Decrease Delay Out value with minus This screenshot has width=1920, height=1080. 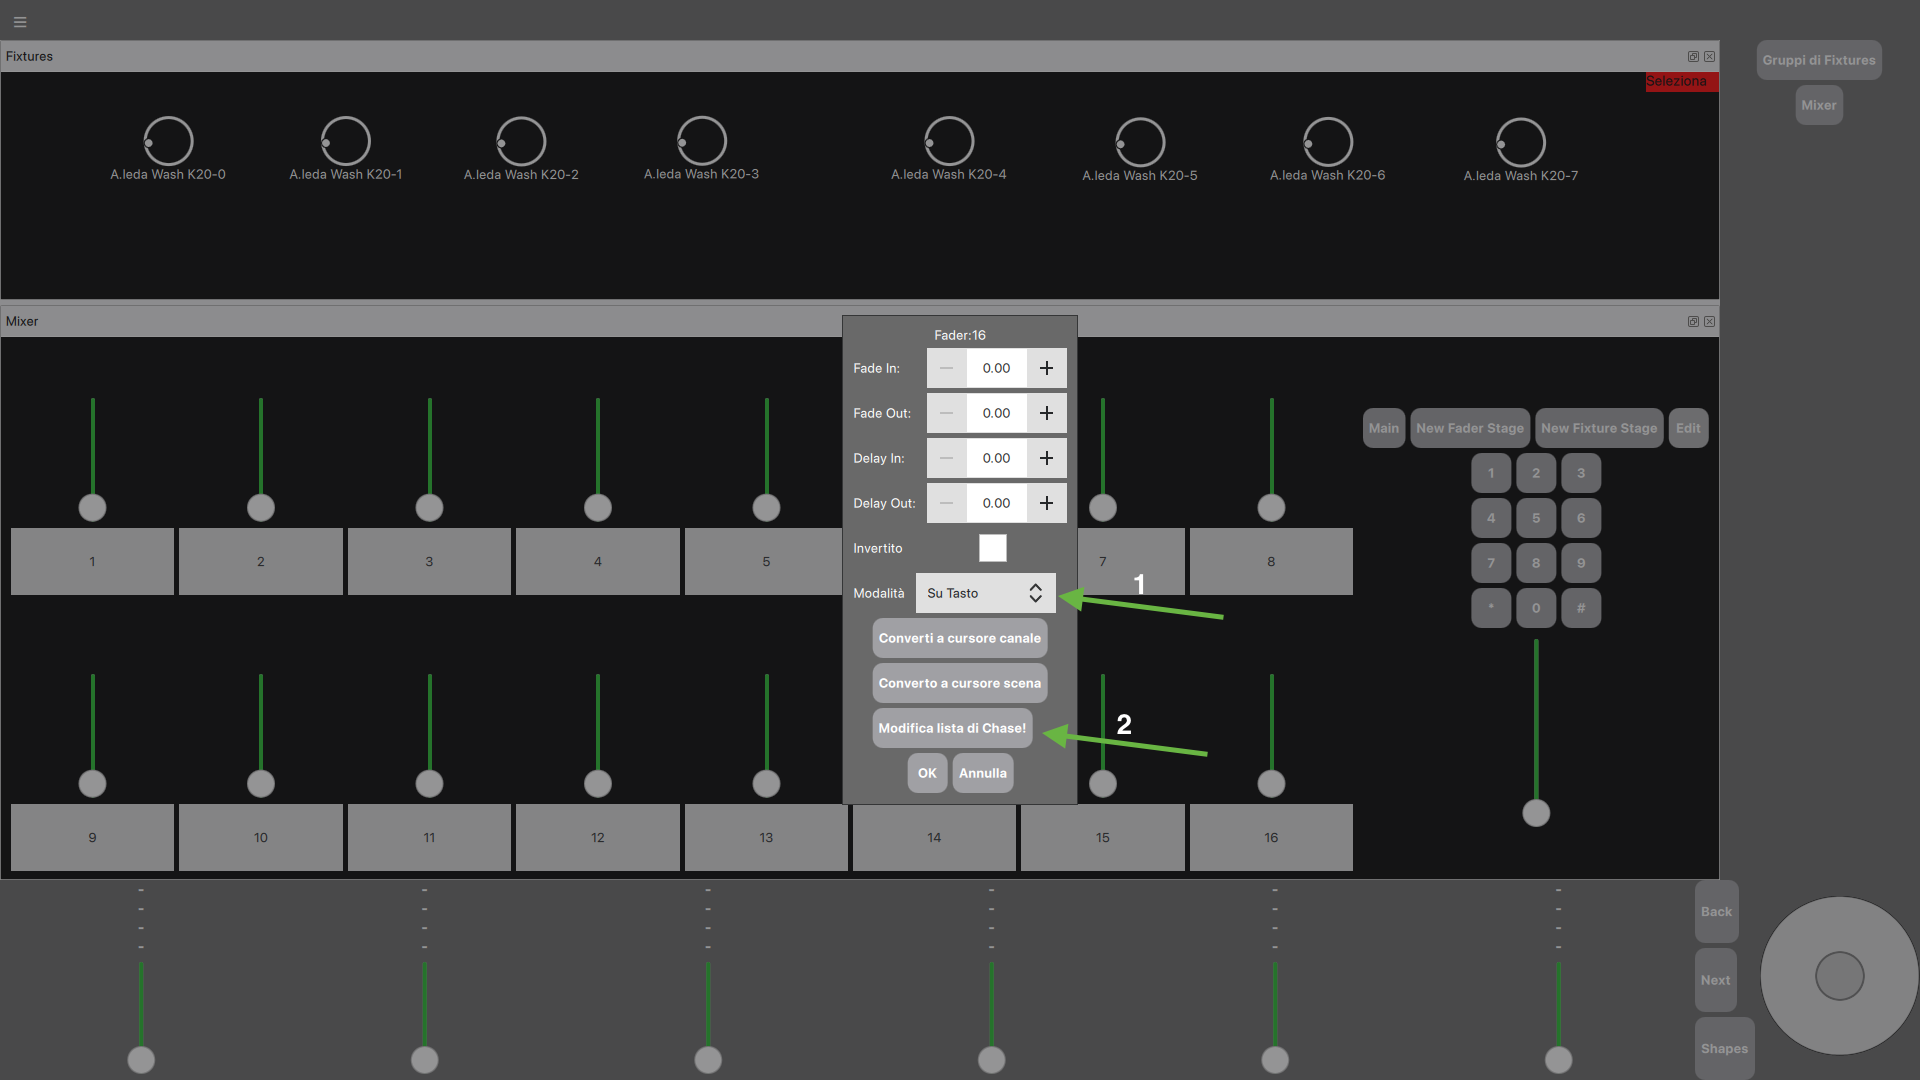946,503
